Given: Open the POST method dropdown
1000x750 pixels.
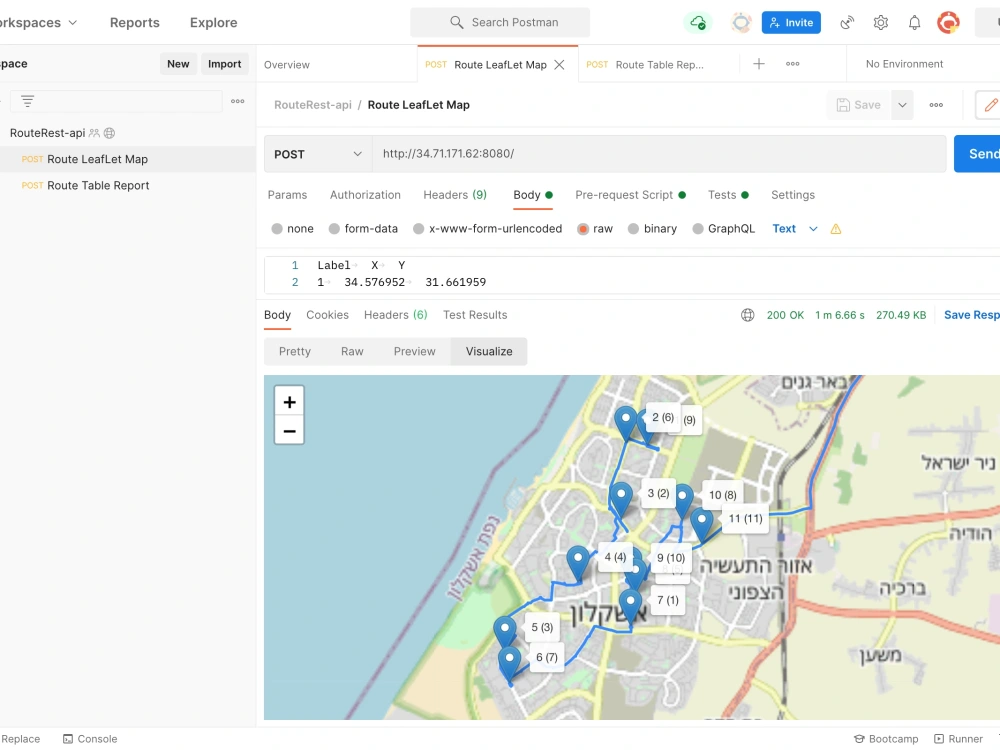Looking at the screenshot, I should [317, 154].
